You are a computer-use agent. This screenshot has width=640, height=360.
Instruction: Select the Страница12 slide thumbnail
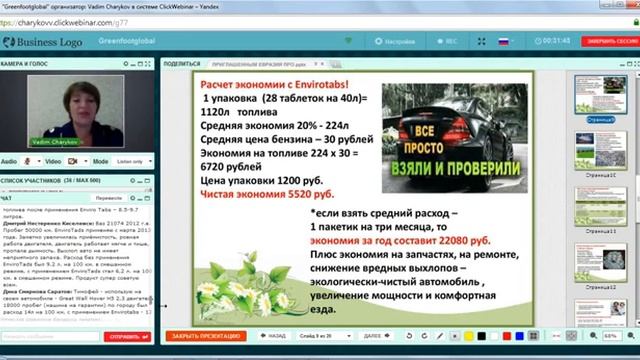click(x=600, y=263)
